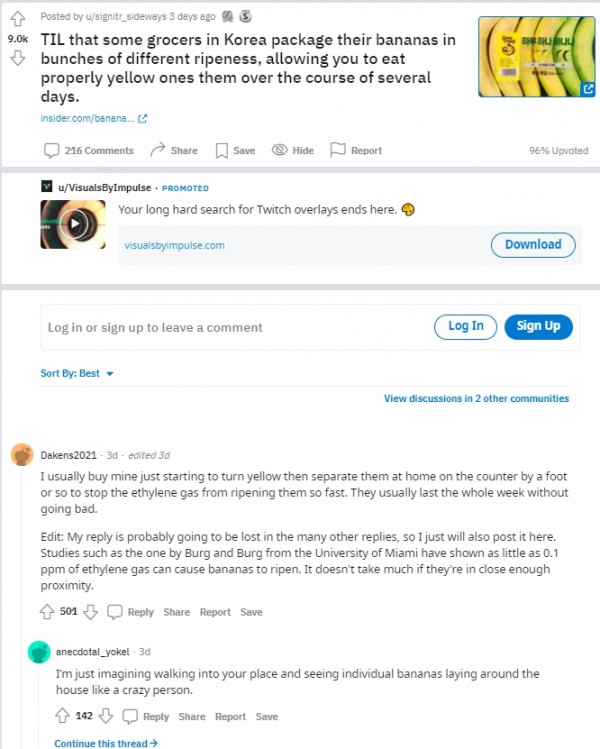Upvote anecdotal_yokel's comment

62,716
